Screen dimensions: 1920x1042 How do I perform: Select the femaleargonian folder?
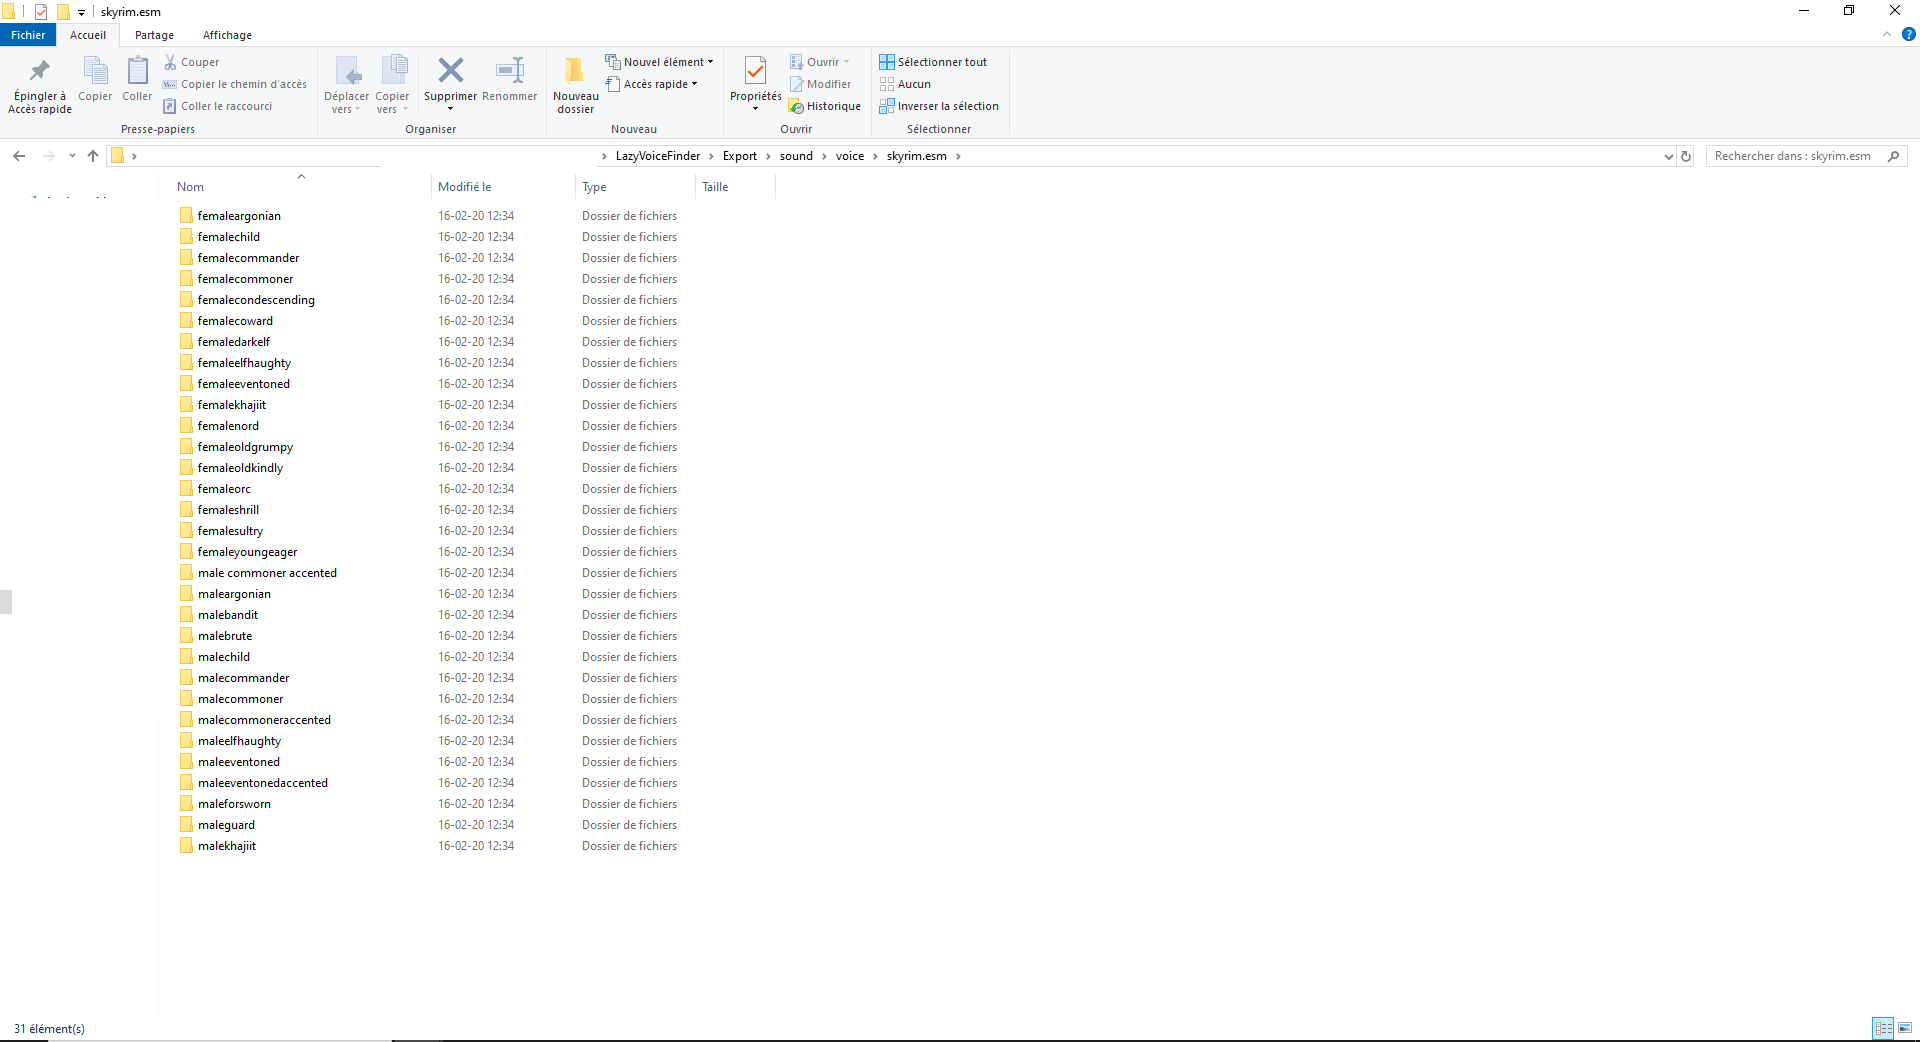tap(239, 216)
